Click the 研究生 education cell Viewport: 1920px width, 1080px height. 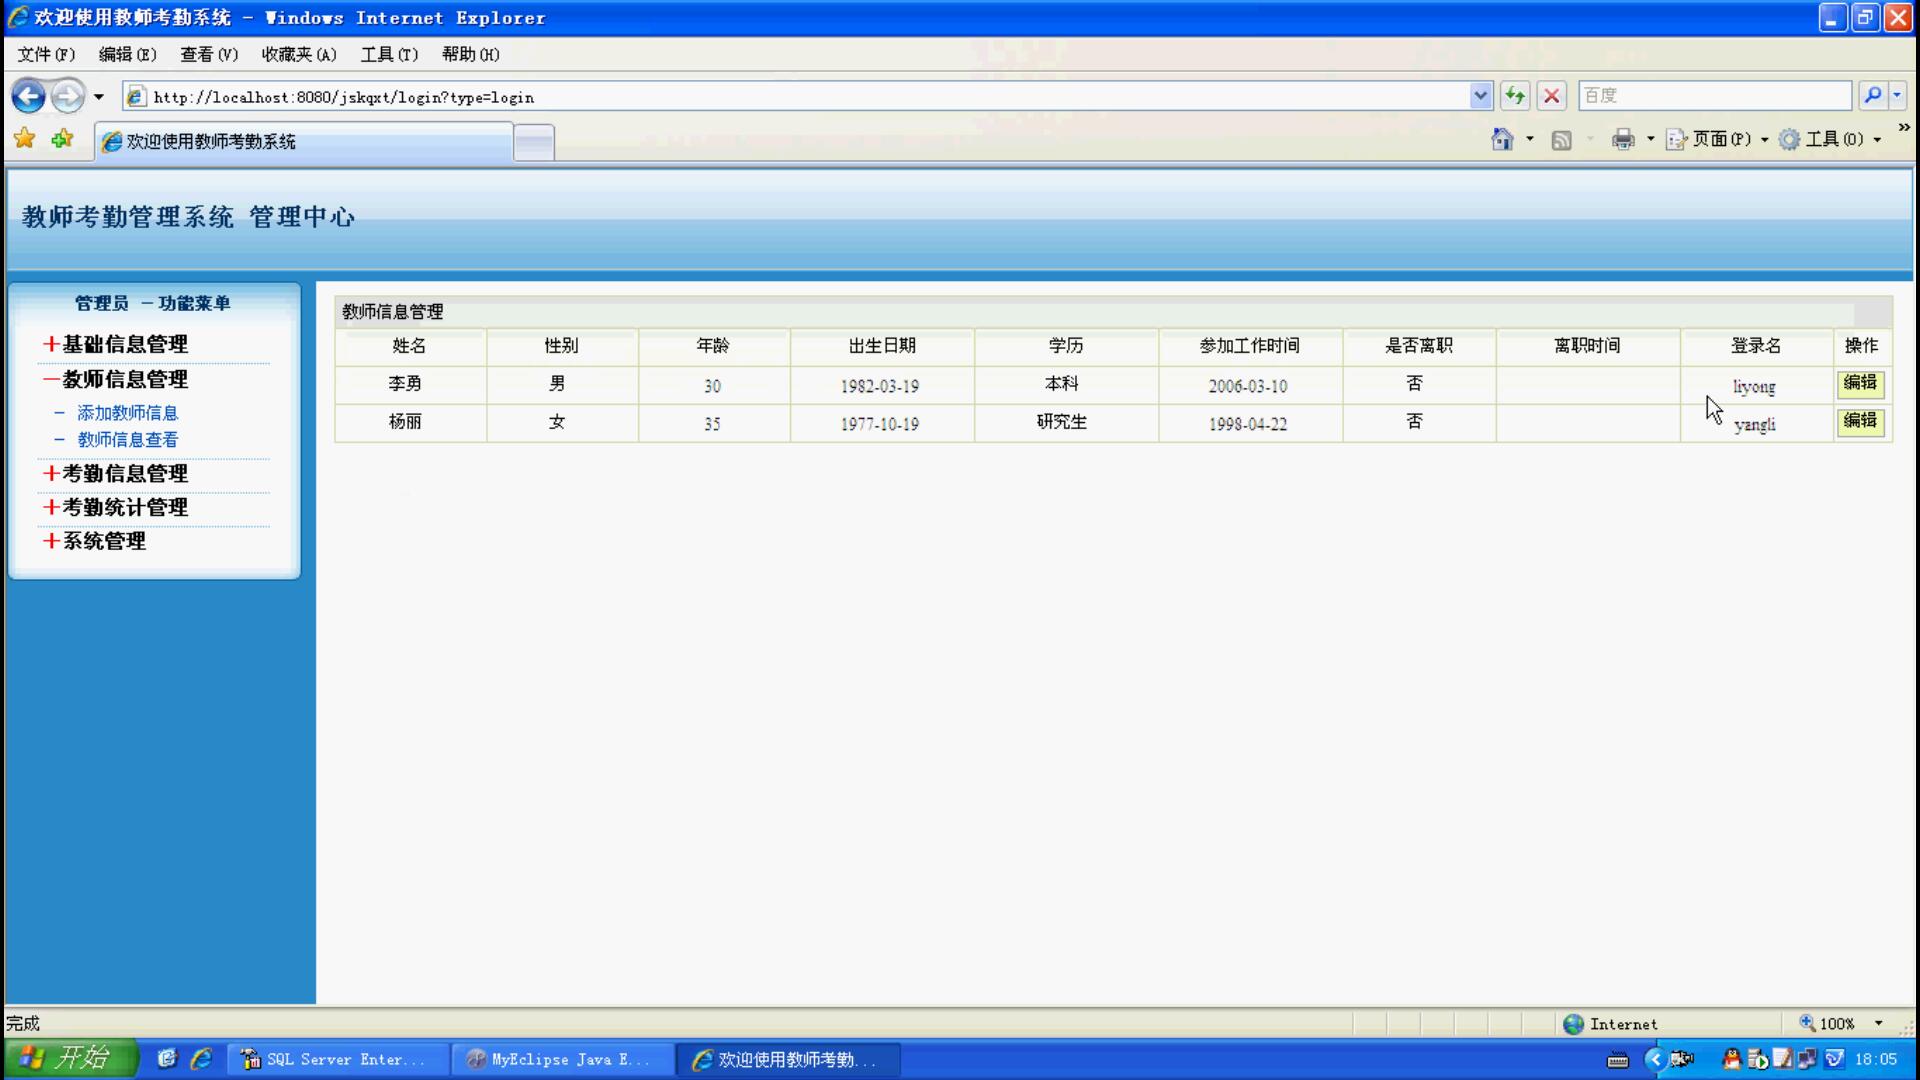[1066, 423]
